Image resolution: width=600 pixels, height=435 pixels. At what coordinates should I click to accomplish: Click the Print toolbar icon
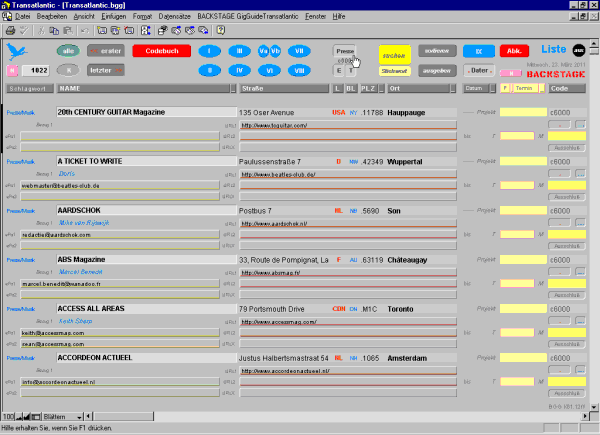click(x=10, y=30)
